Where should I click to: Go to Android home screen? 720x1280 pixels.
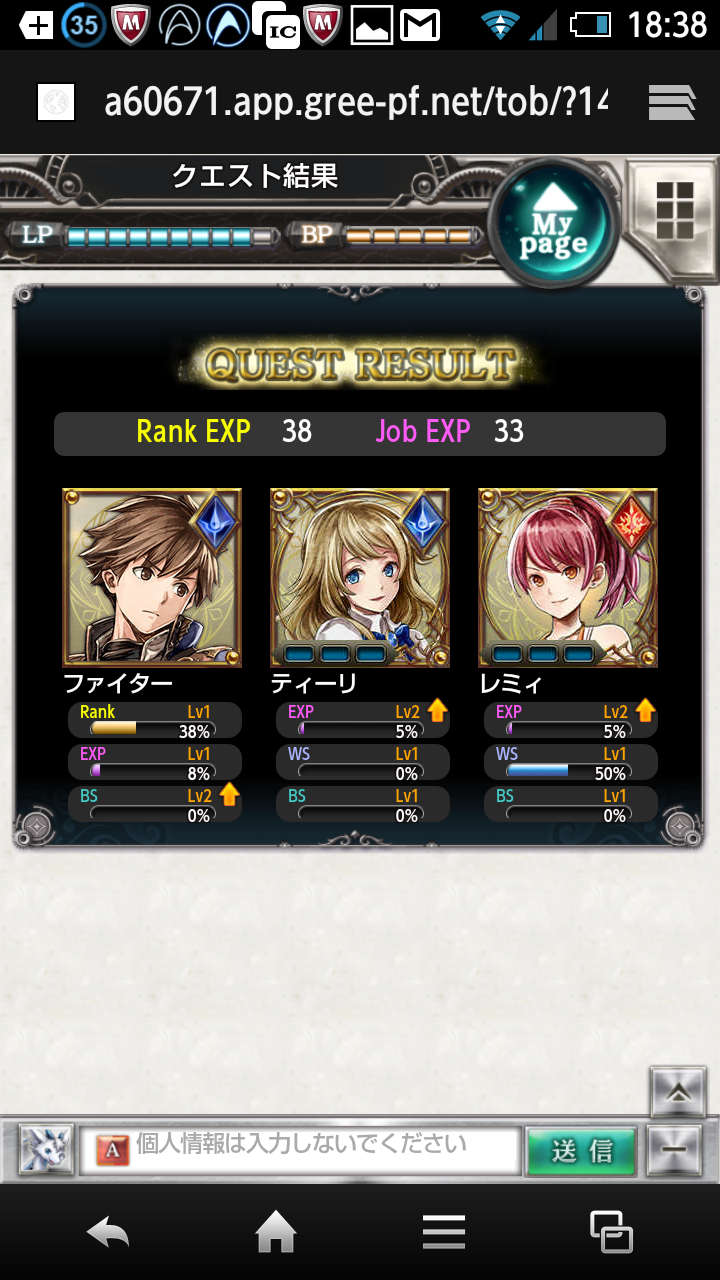(x=276, y=1232)
